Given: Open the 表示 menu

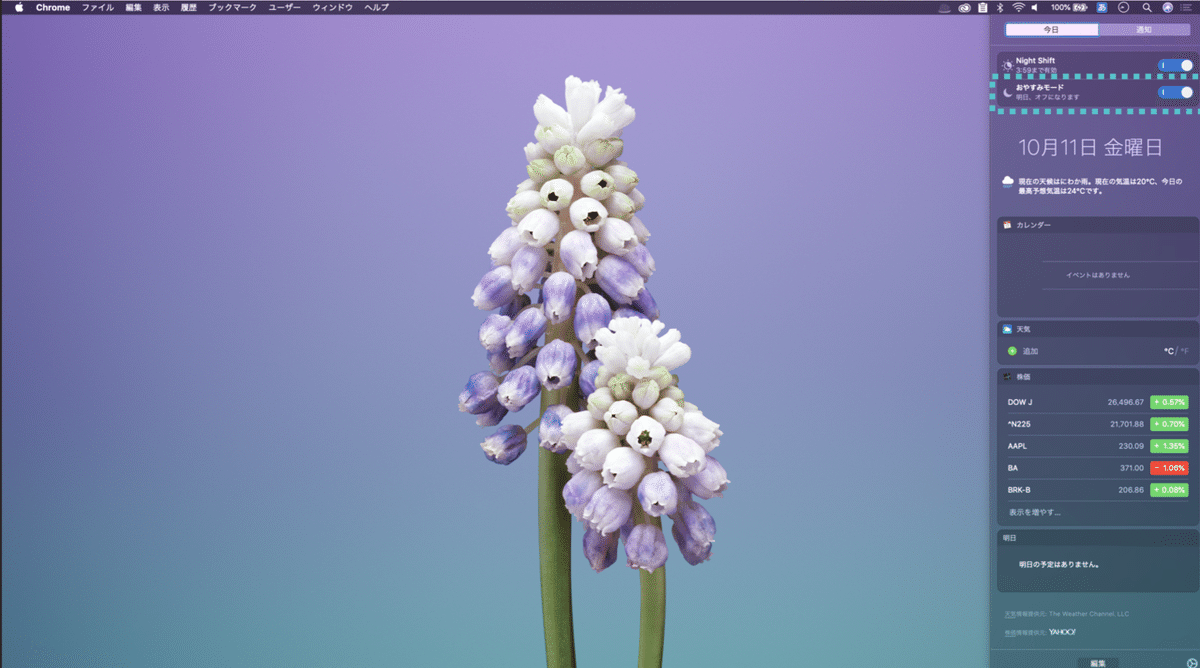Looking at the screenshot, I should [x=161, y=7].
